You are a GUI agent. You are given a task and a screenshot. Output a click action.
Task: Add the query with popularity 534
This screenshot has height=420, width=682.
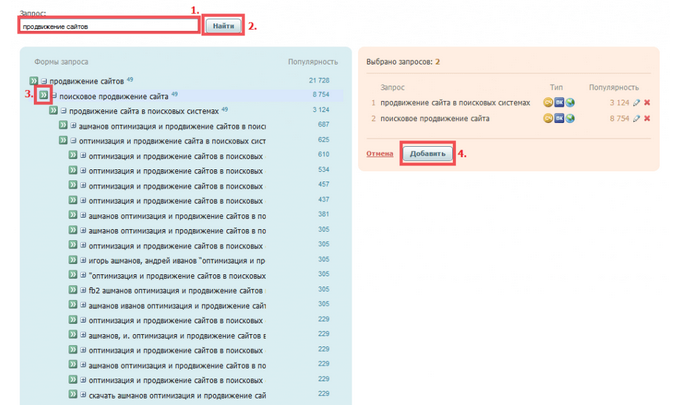tap(73, 170)
